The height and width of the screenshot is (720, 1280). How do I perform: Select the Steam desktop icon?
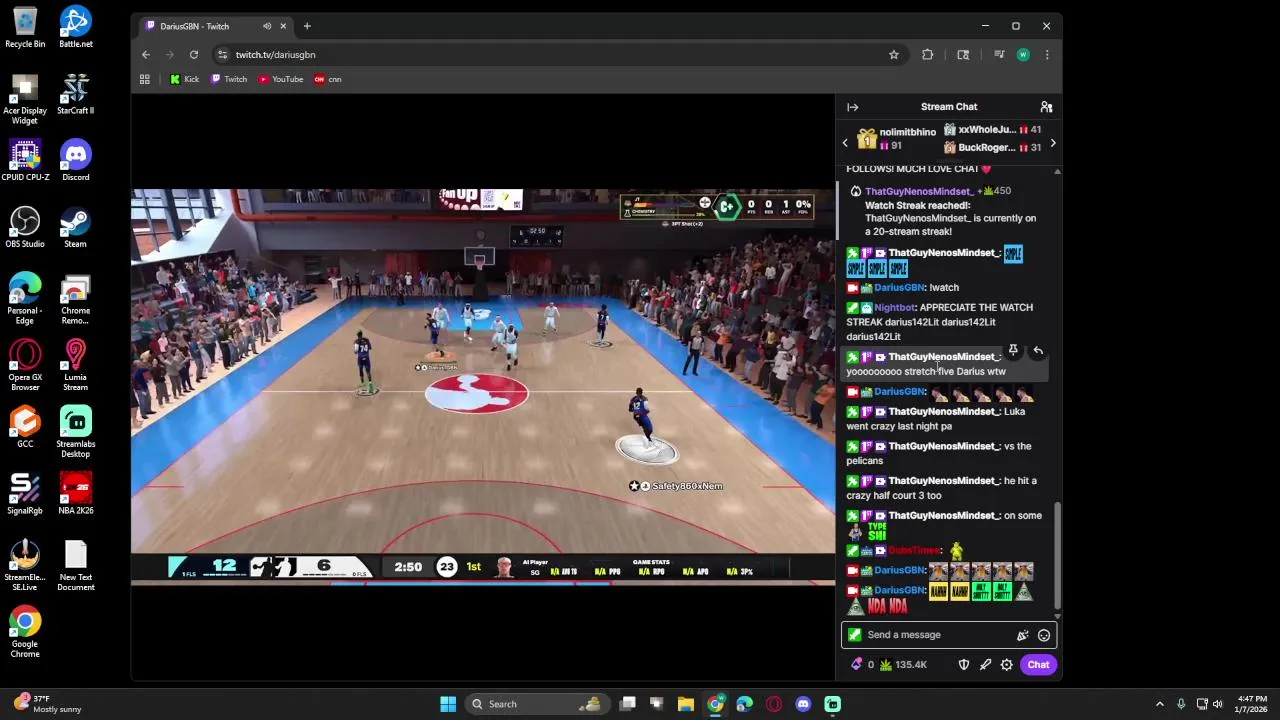point(75,227)
